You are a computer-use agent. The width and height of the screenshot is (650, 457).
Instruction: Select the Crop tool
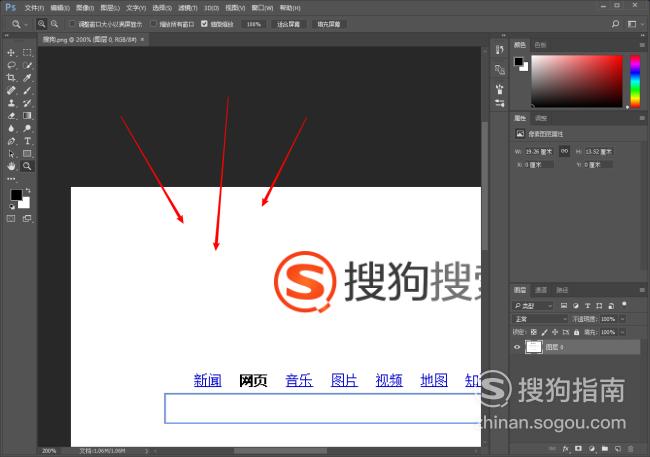(x=11, y=78)
